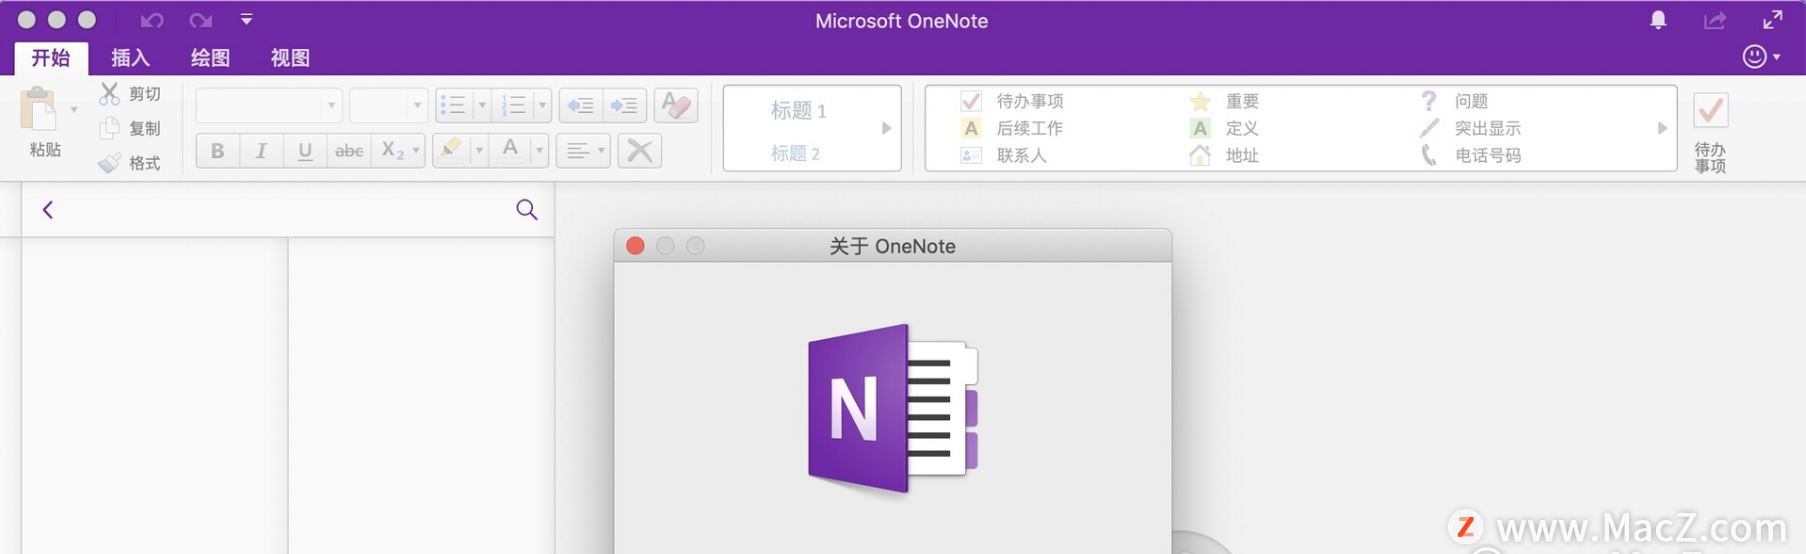
Task: Click the bulleted list icon
Action: [454, 105]
